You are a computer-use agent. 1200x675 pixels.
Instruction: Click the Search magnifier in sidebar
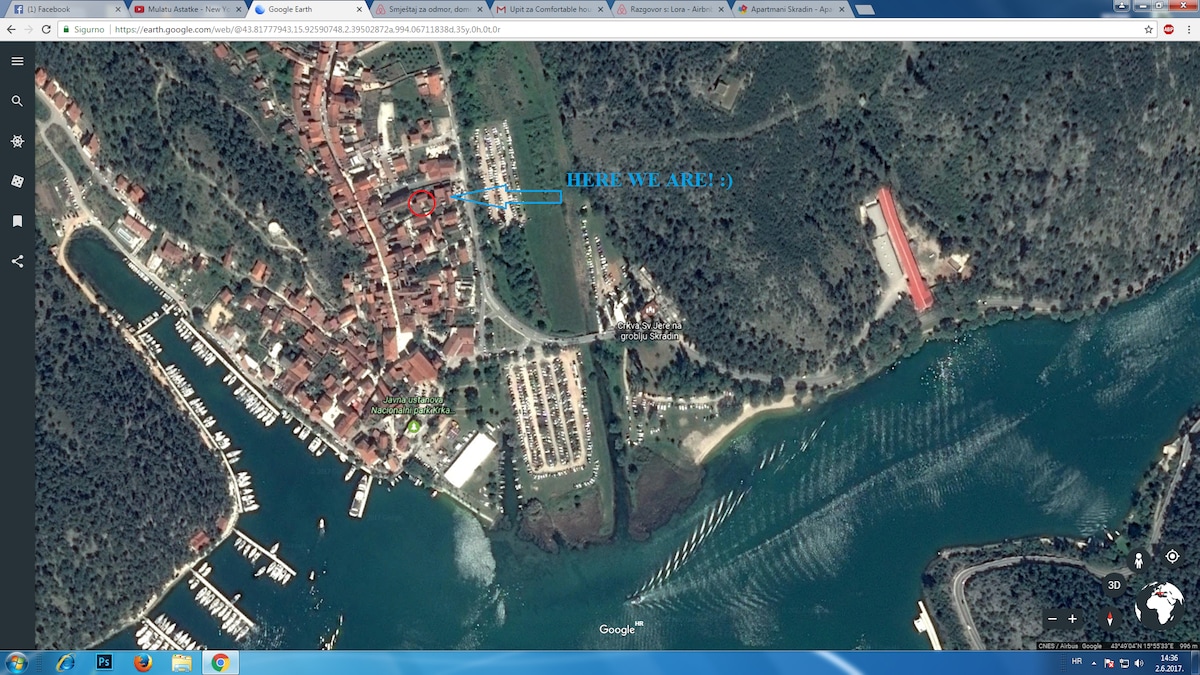(17, 101)
